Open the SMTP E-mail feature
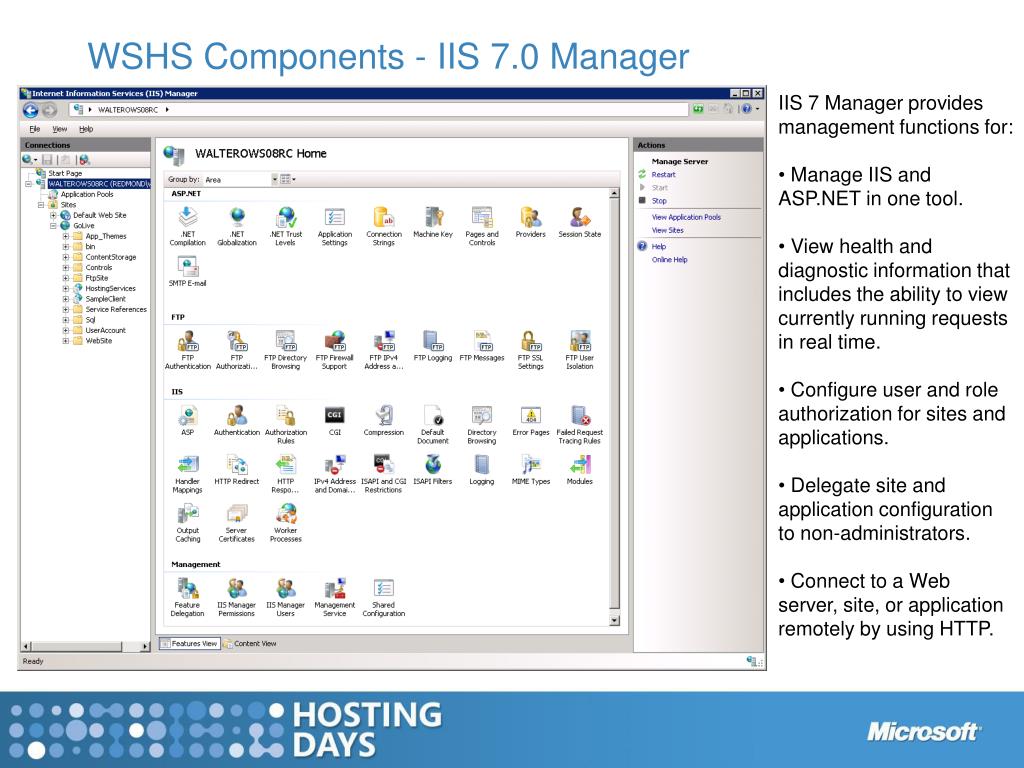Image resolution: width=1024 pixels, height=768 pixels. (187, 271)
